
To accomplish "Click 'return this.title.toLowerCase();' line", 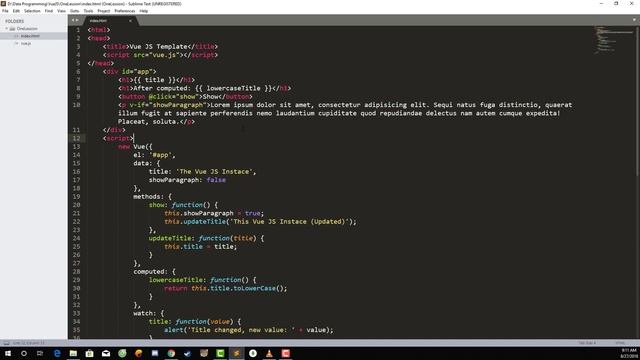I will 225,288.
